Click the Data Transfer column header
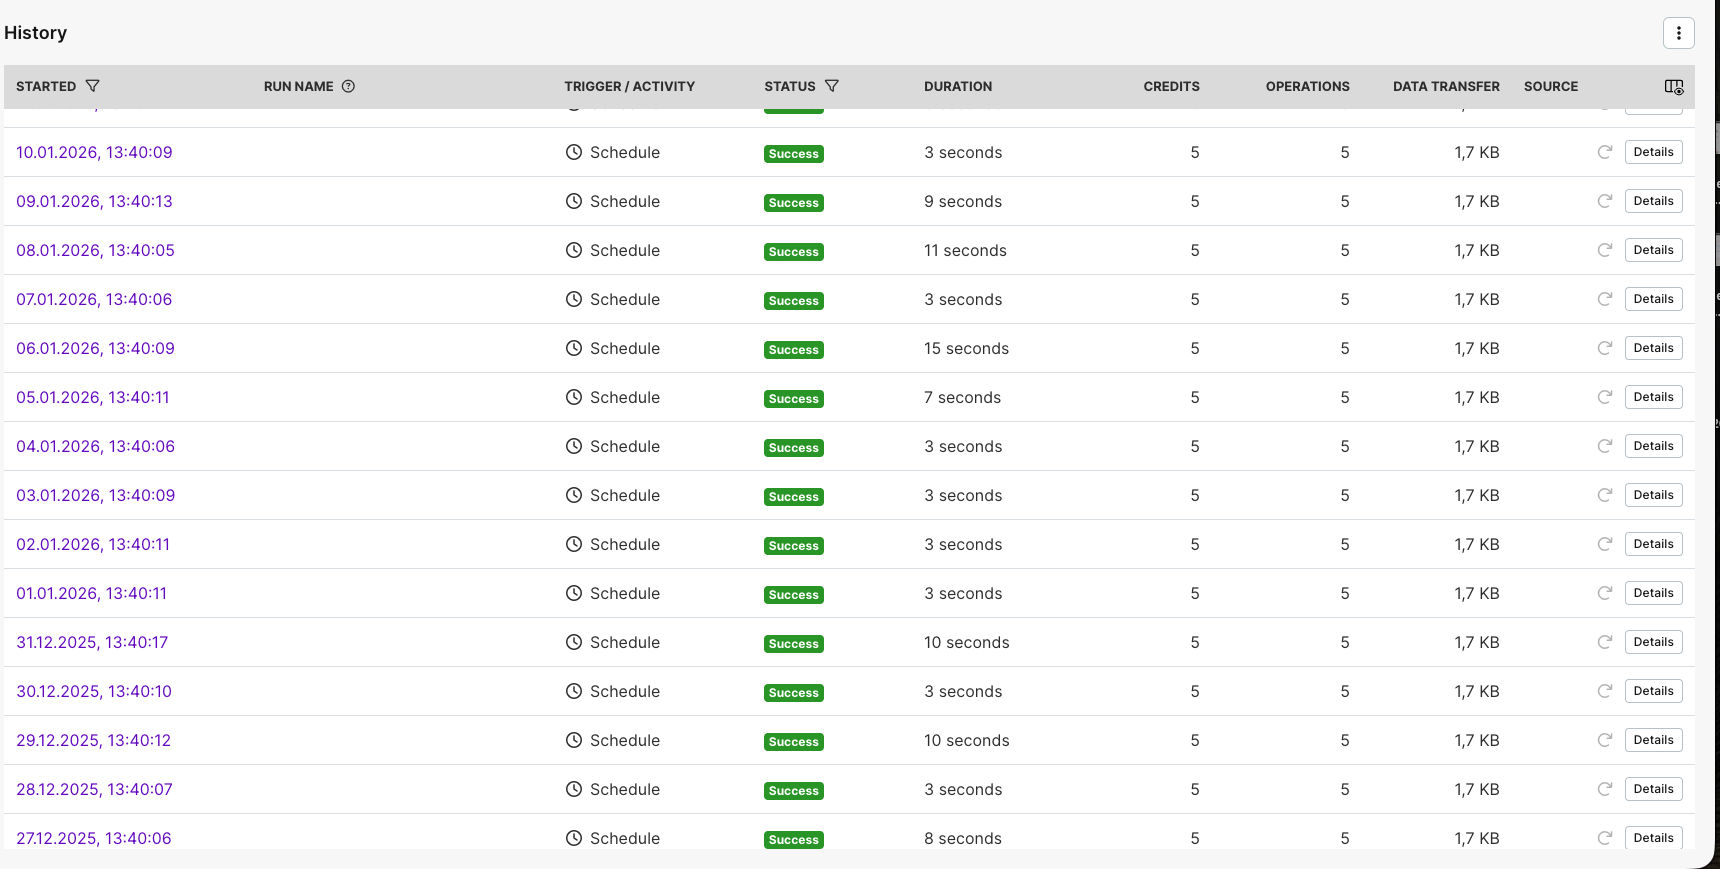 pos(1446,86)
